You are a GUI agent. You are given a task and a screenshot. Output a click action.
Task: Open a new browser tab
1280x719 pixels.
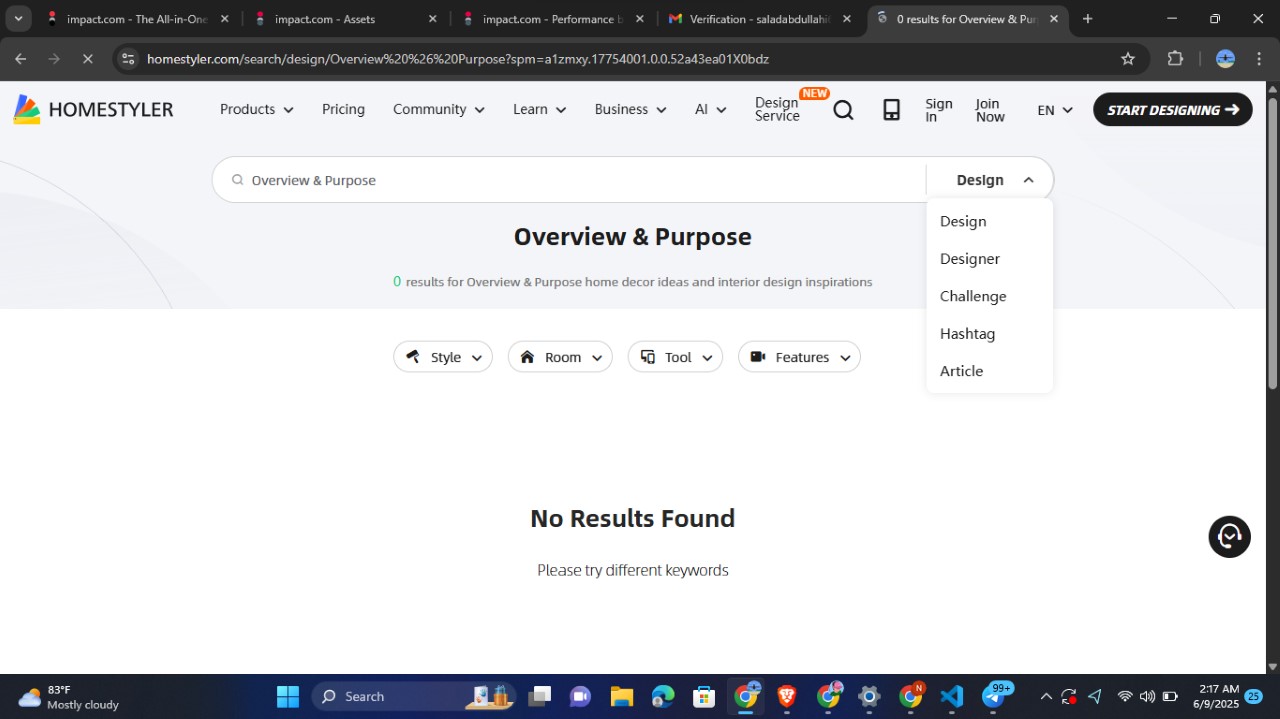tap(1087, 18)
